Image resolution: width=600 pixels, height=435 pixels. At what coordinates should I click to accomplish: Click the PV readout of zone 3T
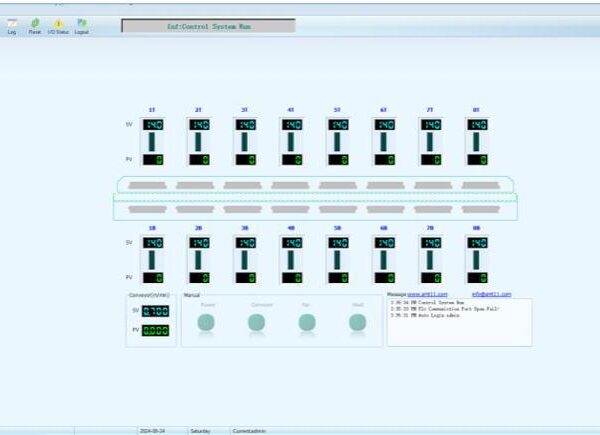tap(246, 160)
